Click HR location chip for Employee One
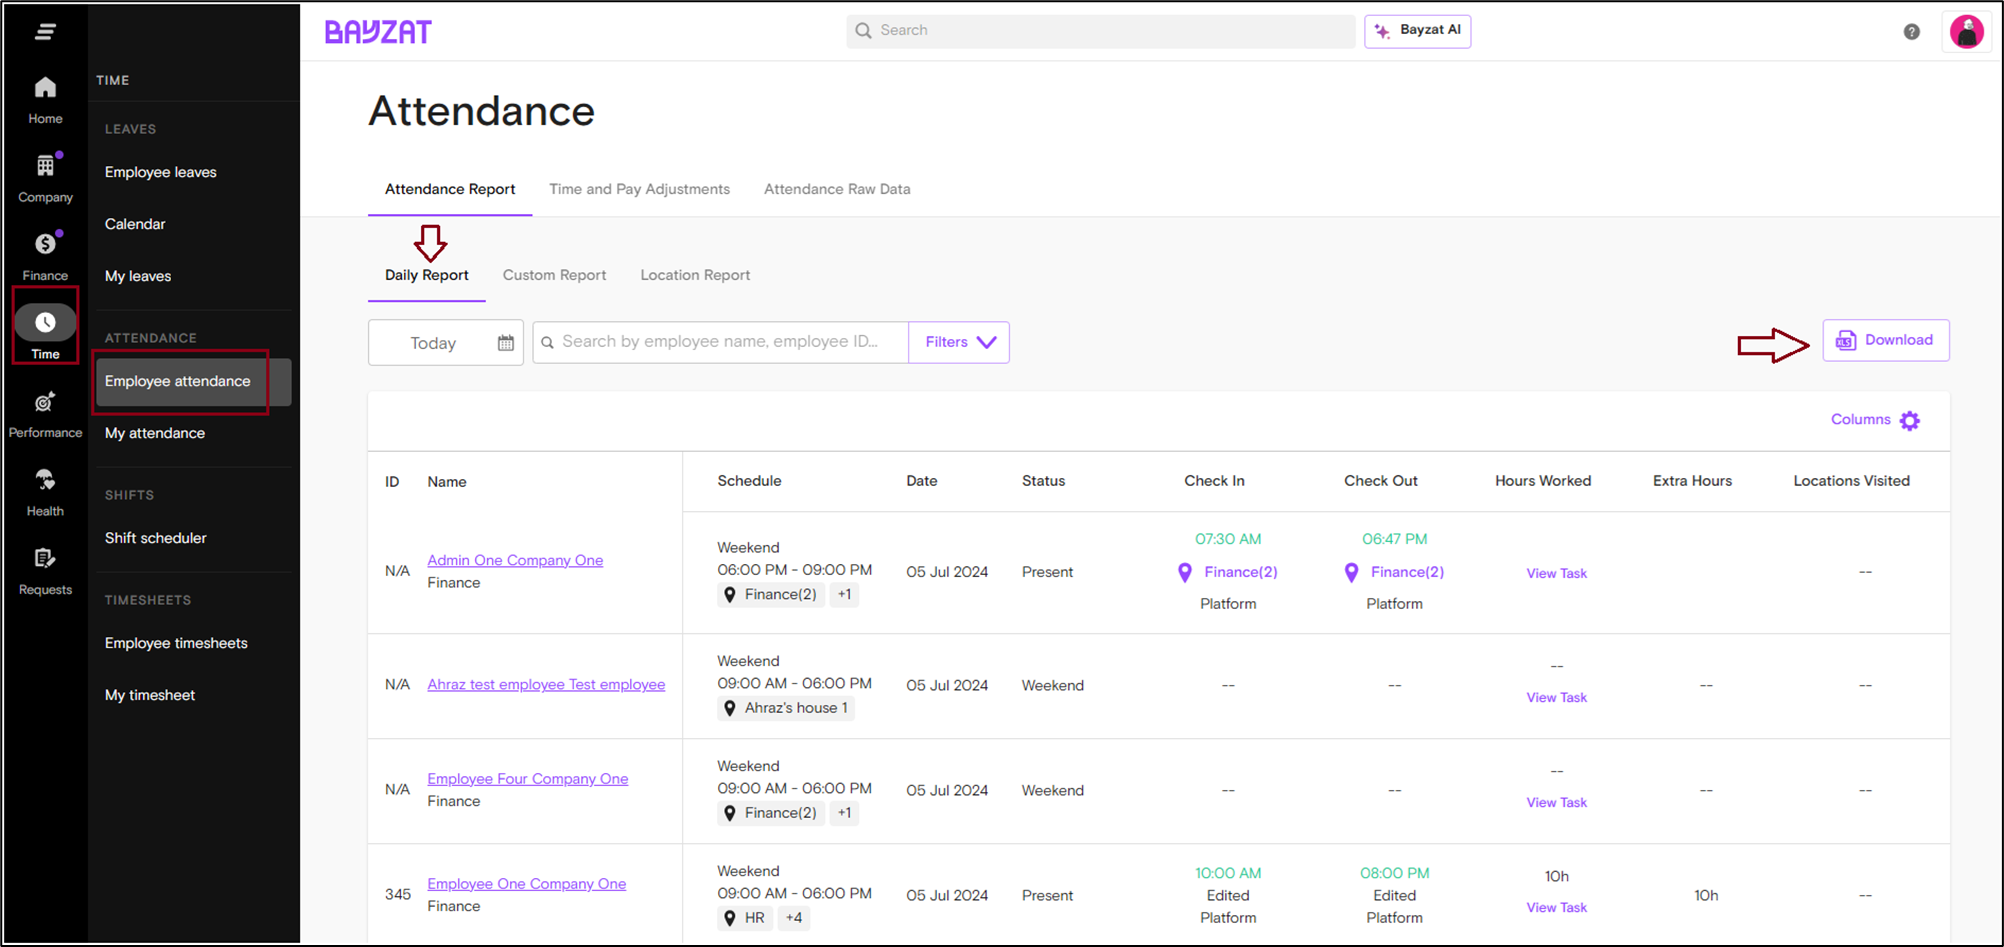Viewport: 2004px width, 947px height. pyautogui.click(x=745, y=918)
